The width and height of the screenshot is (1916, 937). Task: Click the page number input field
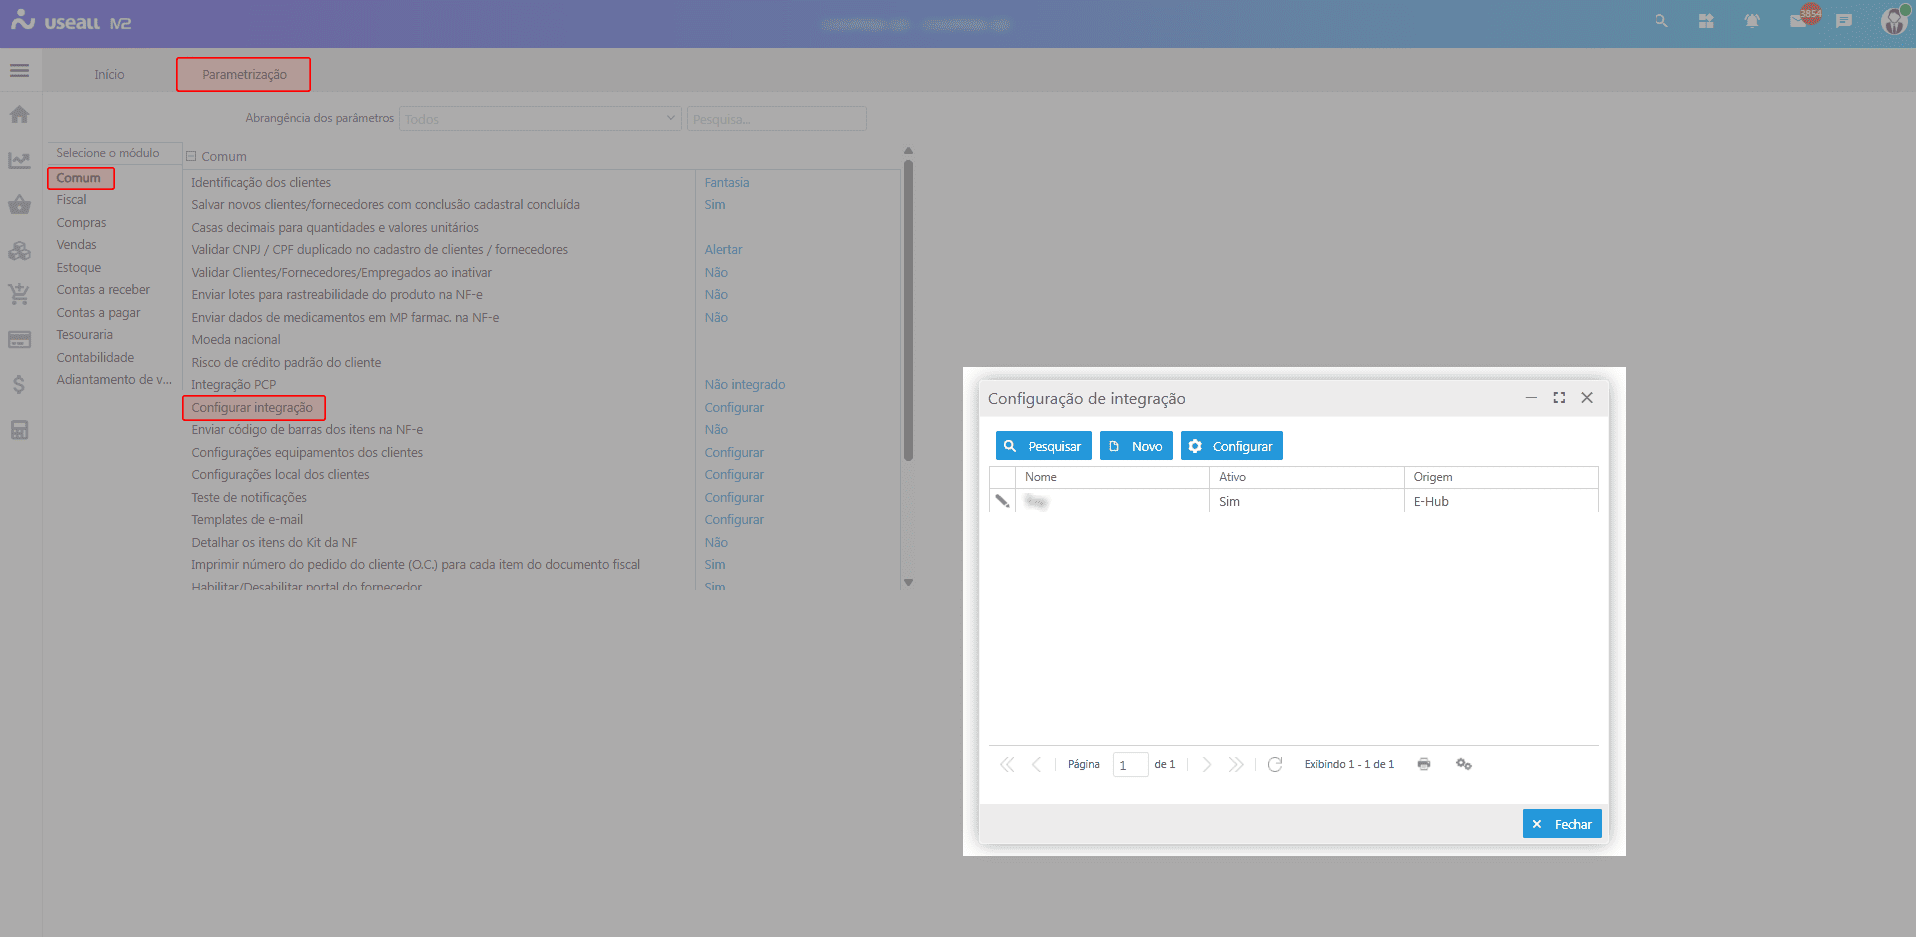pyautogui.click(x=1130, y=765)
